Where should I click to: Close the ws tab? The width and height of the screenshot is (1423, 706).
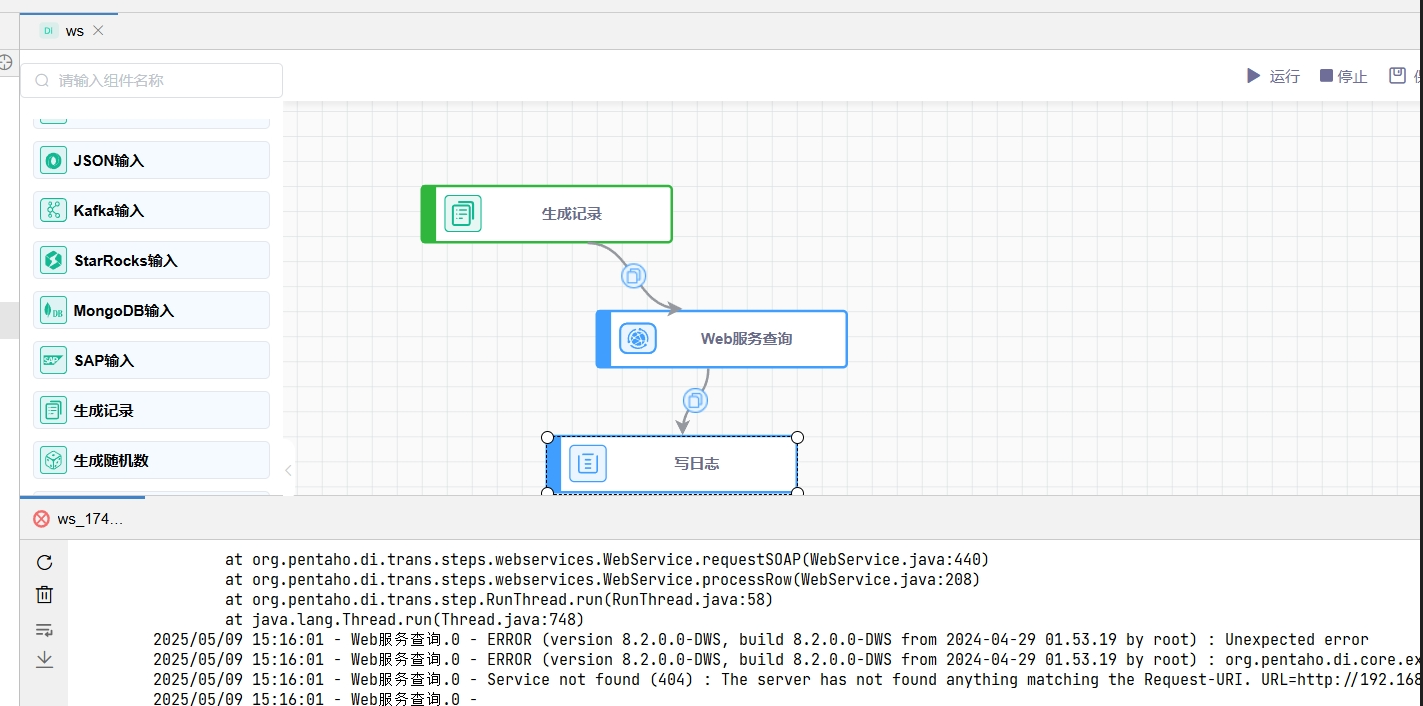coord(98,31)
